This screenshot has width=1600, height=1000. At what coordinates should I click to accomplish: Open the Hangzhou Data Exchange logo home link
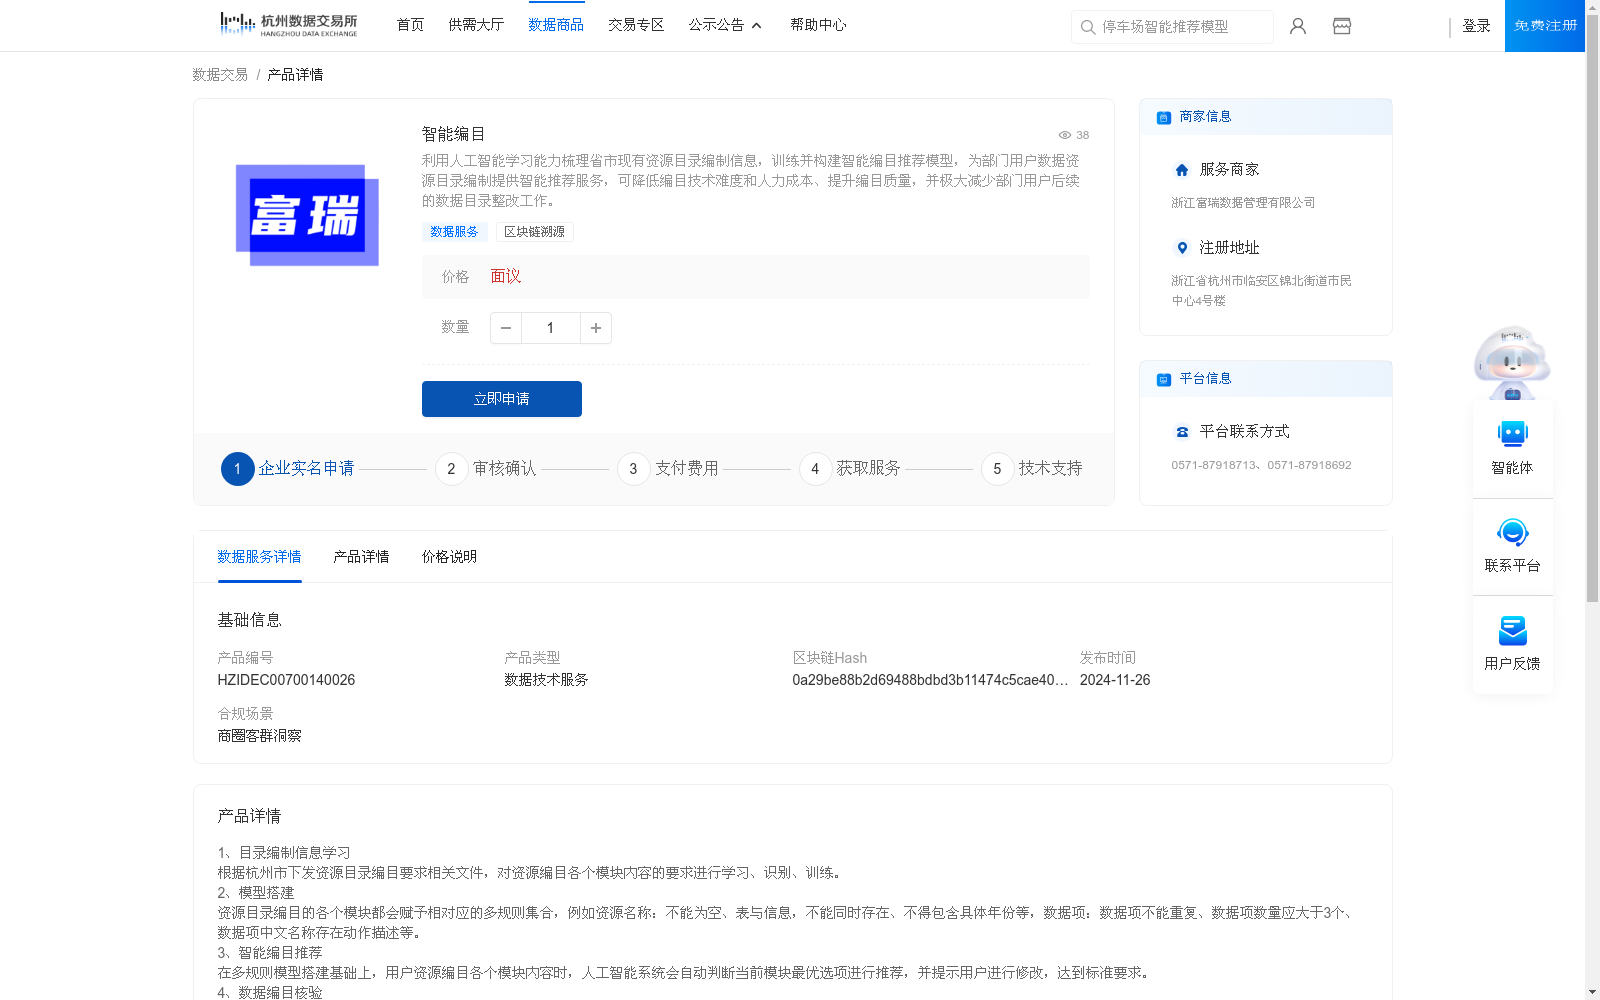click(289, 25)
